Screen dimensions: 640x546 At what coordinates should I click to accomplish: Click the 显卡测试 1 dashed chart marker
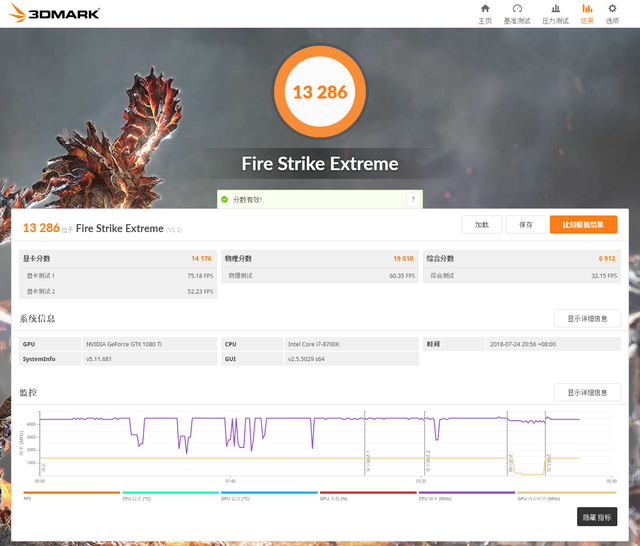[x=365, y=443]
